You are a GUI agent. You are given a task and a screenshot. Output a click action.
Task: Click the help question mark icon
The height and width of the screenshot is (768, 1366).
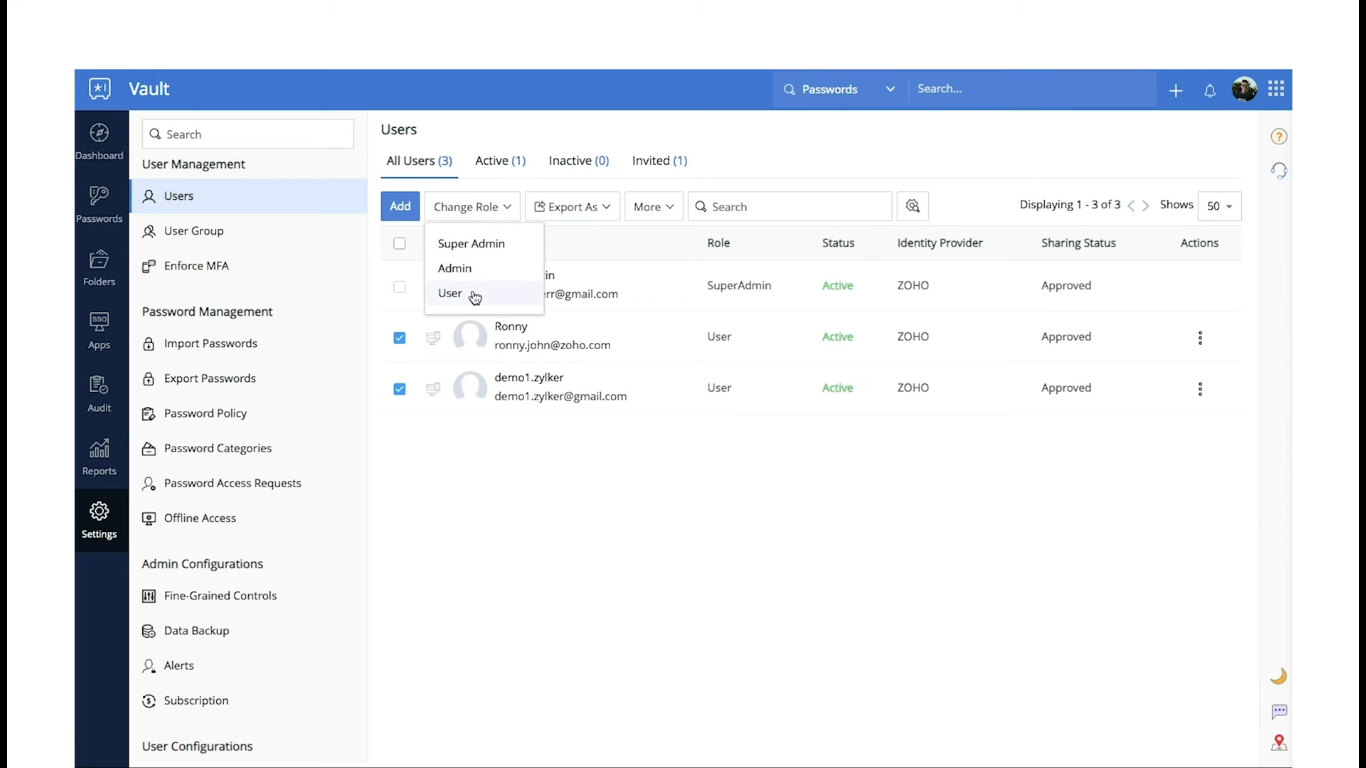click(x=1279, y=137)
